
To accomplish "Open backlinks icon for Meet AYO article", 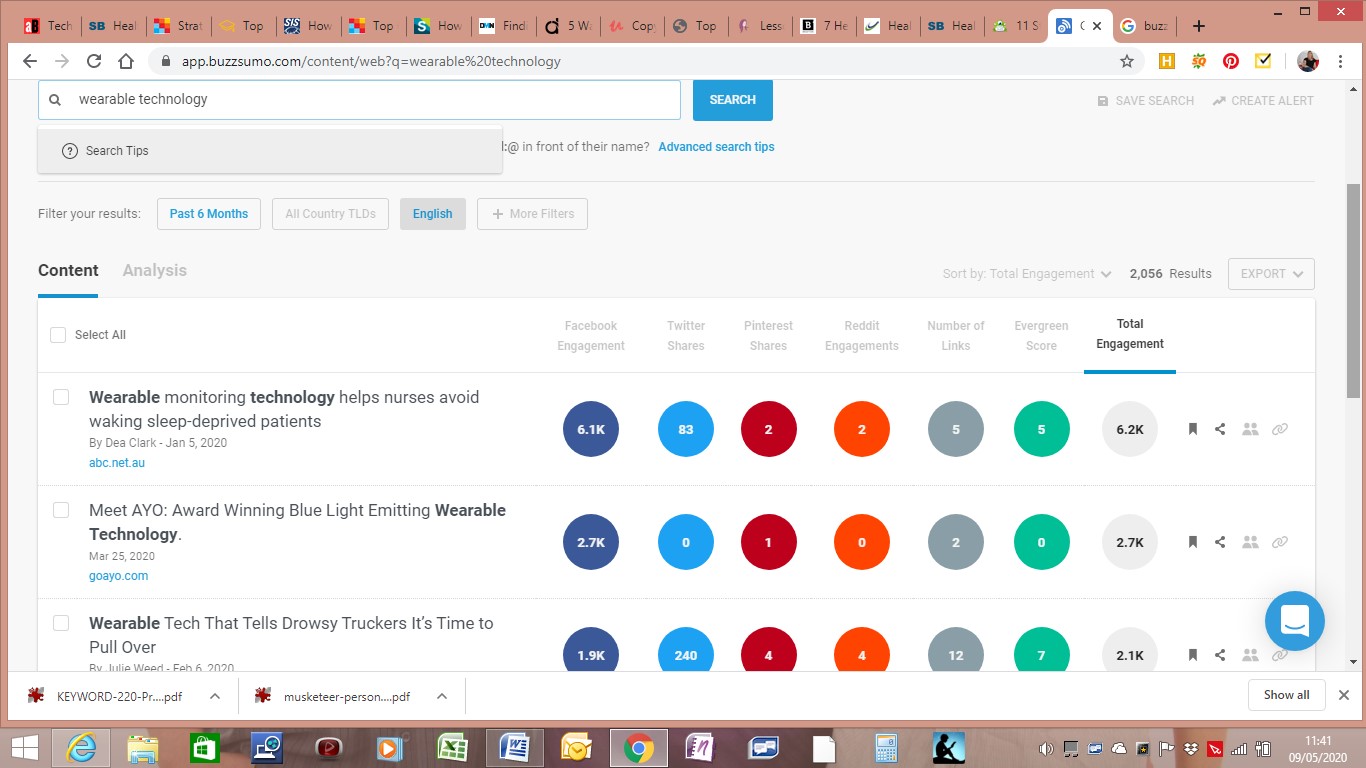I will coord(1279,542).
